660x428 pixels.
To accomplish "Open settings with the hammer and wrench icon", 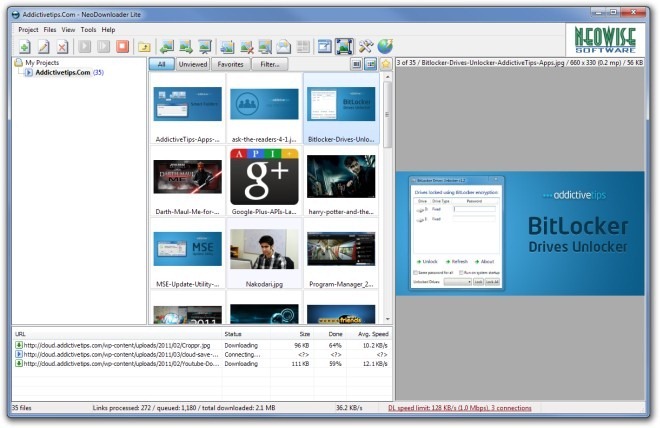I will coord(366,46).
